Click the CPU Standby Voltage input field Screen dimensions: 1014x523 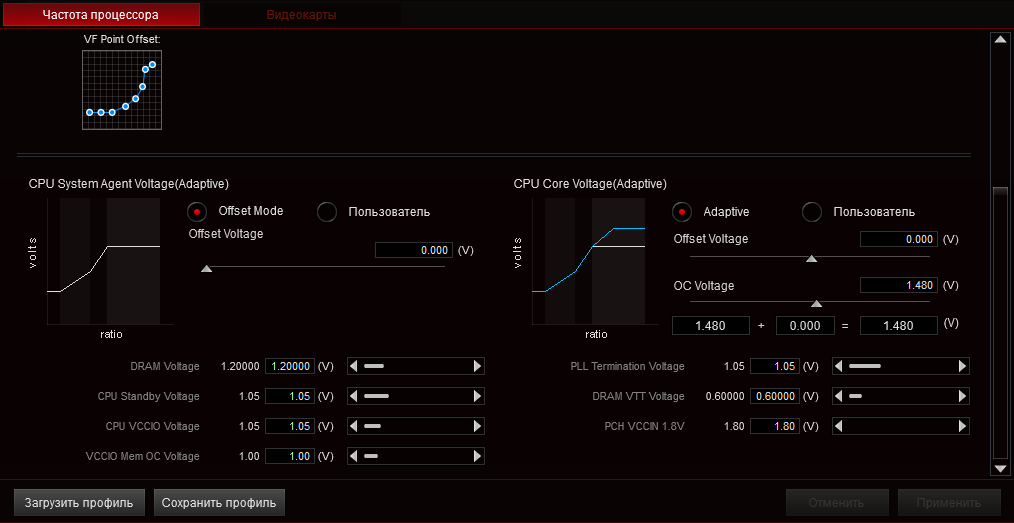pos(290,396)
